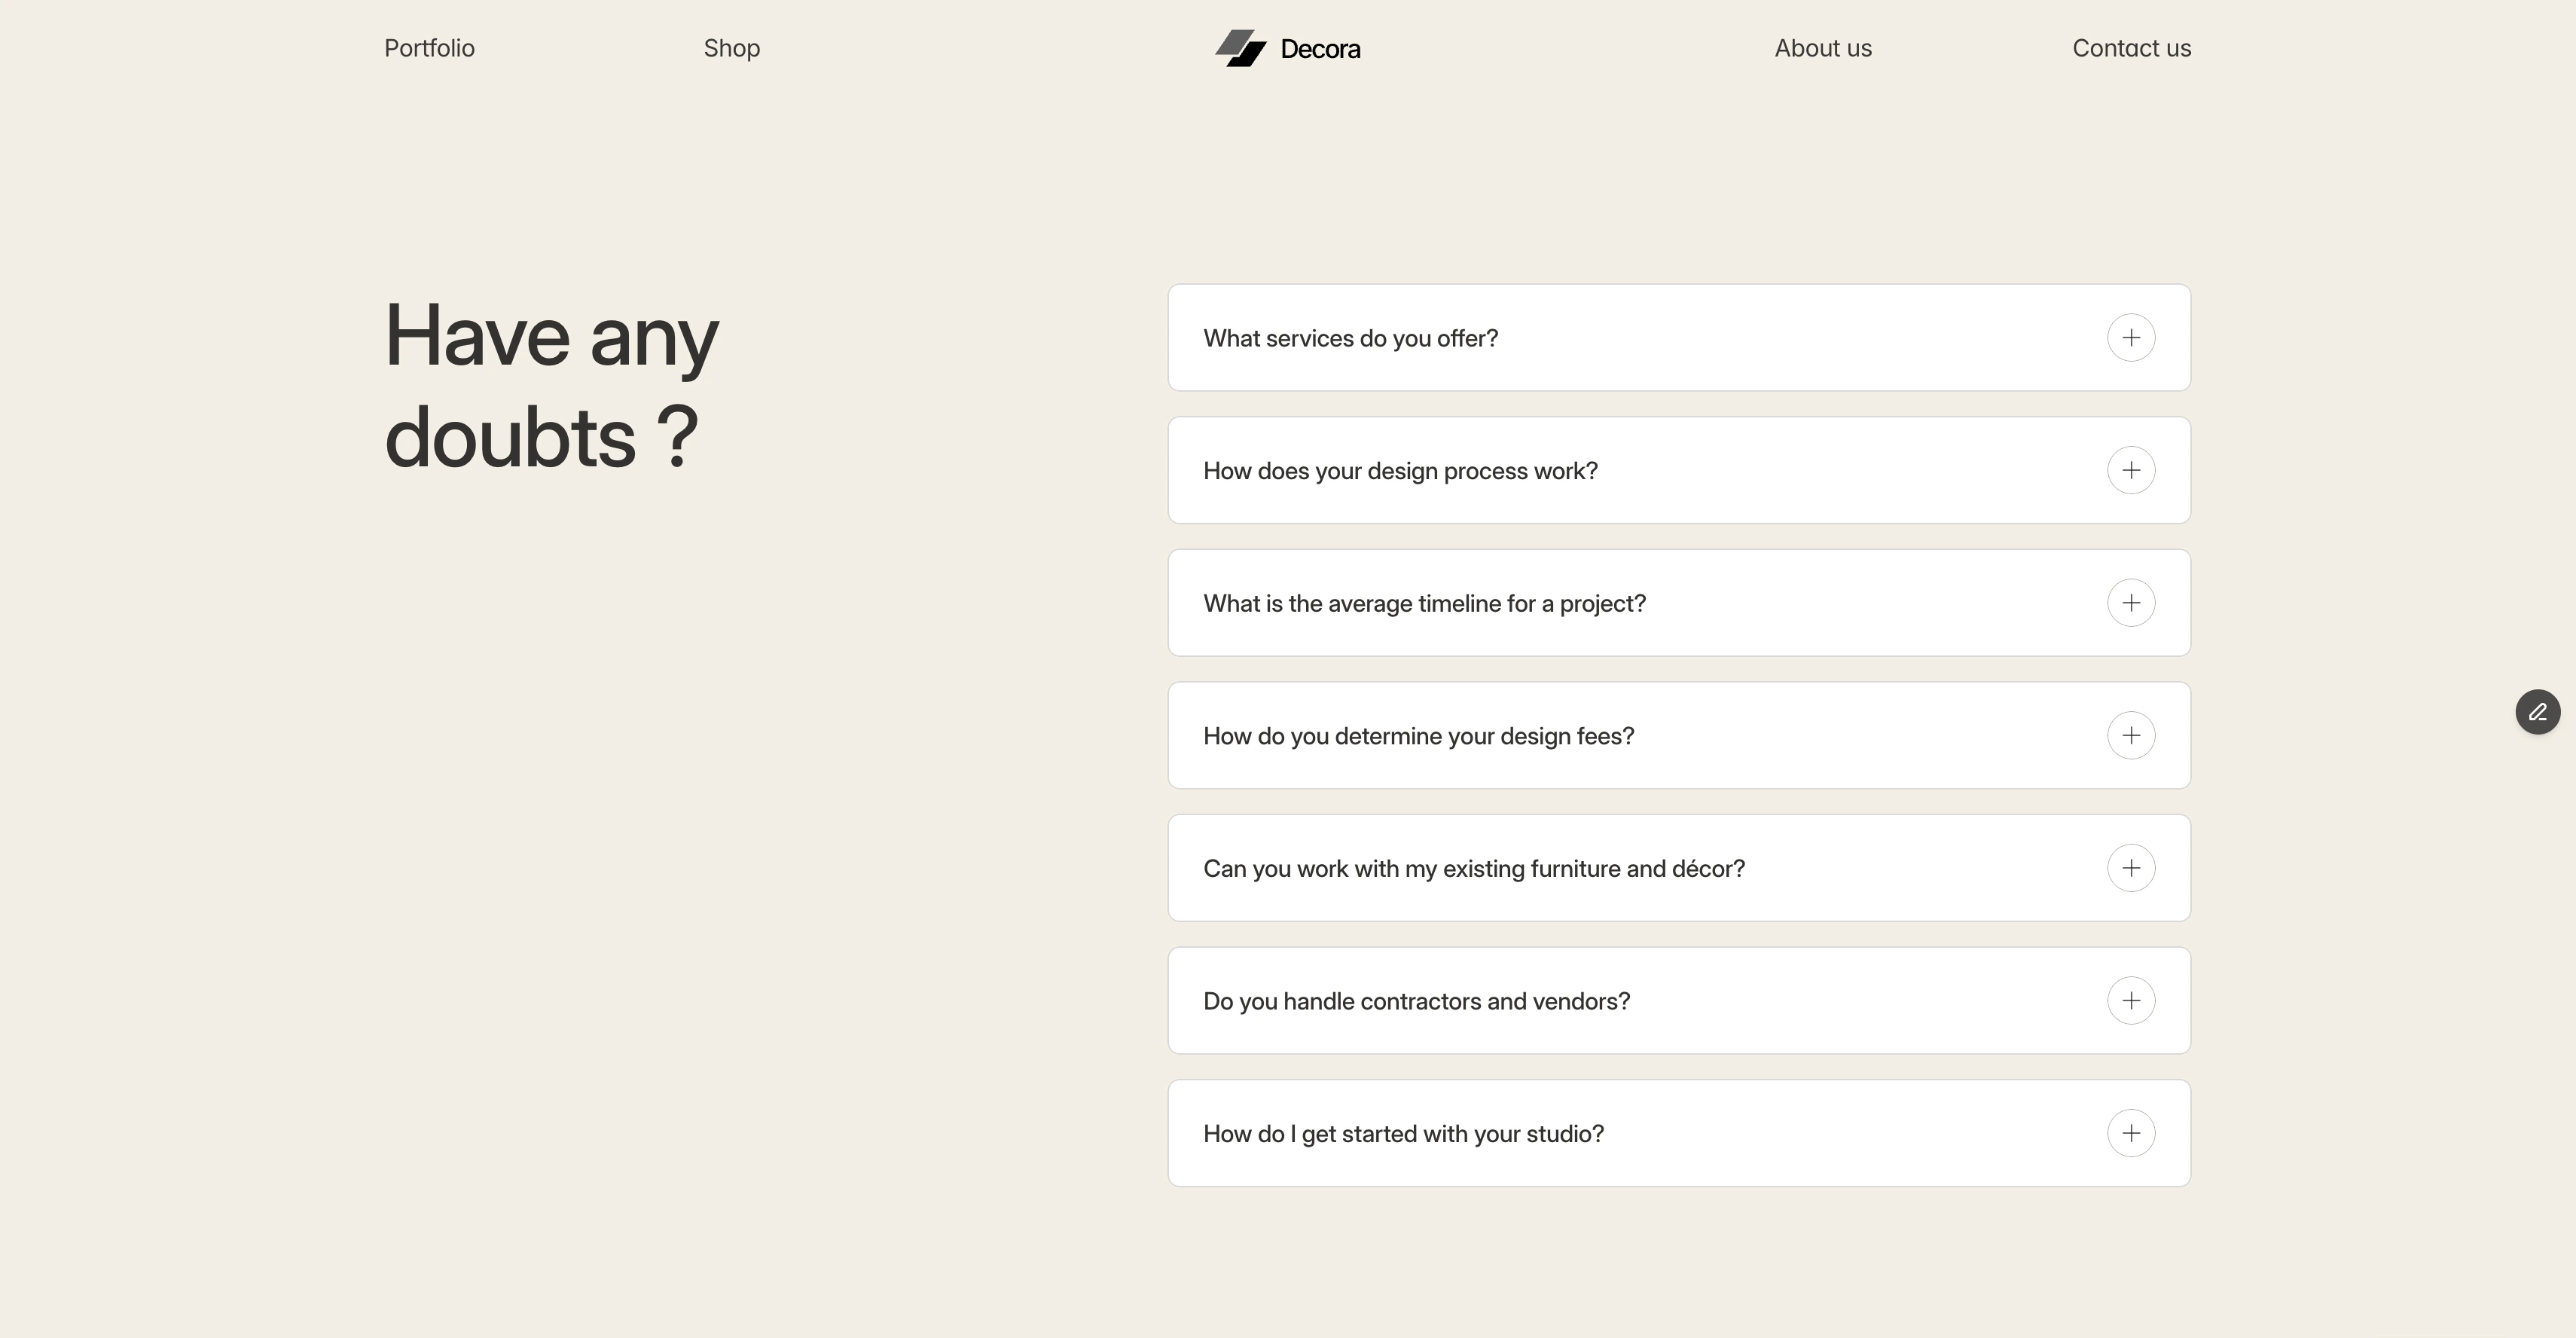Expand the 'Do you handle contractors and vendors?' card

click(1678, 1000)
